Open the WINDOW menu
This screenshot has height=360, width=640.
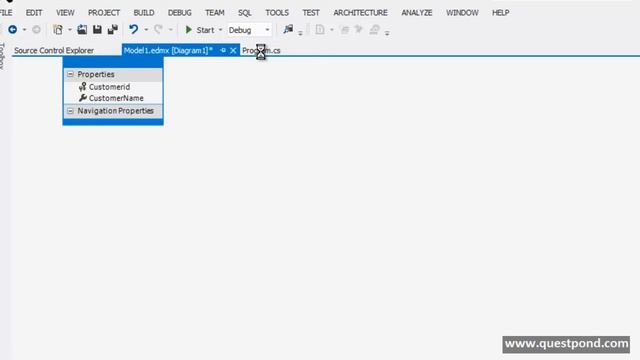coord(462,13)
